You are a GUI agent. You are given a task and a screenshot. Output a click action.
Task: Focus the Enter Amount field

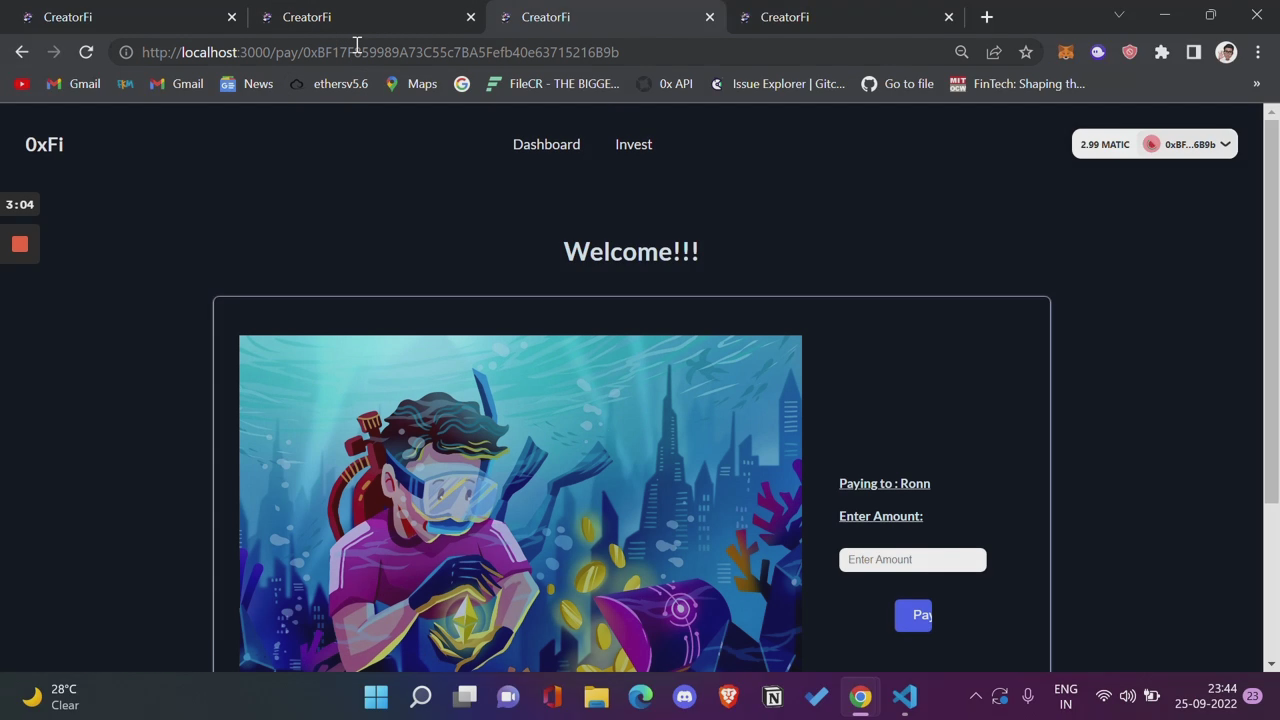pyautogui.click(x=913, y=560)
